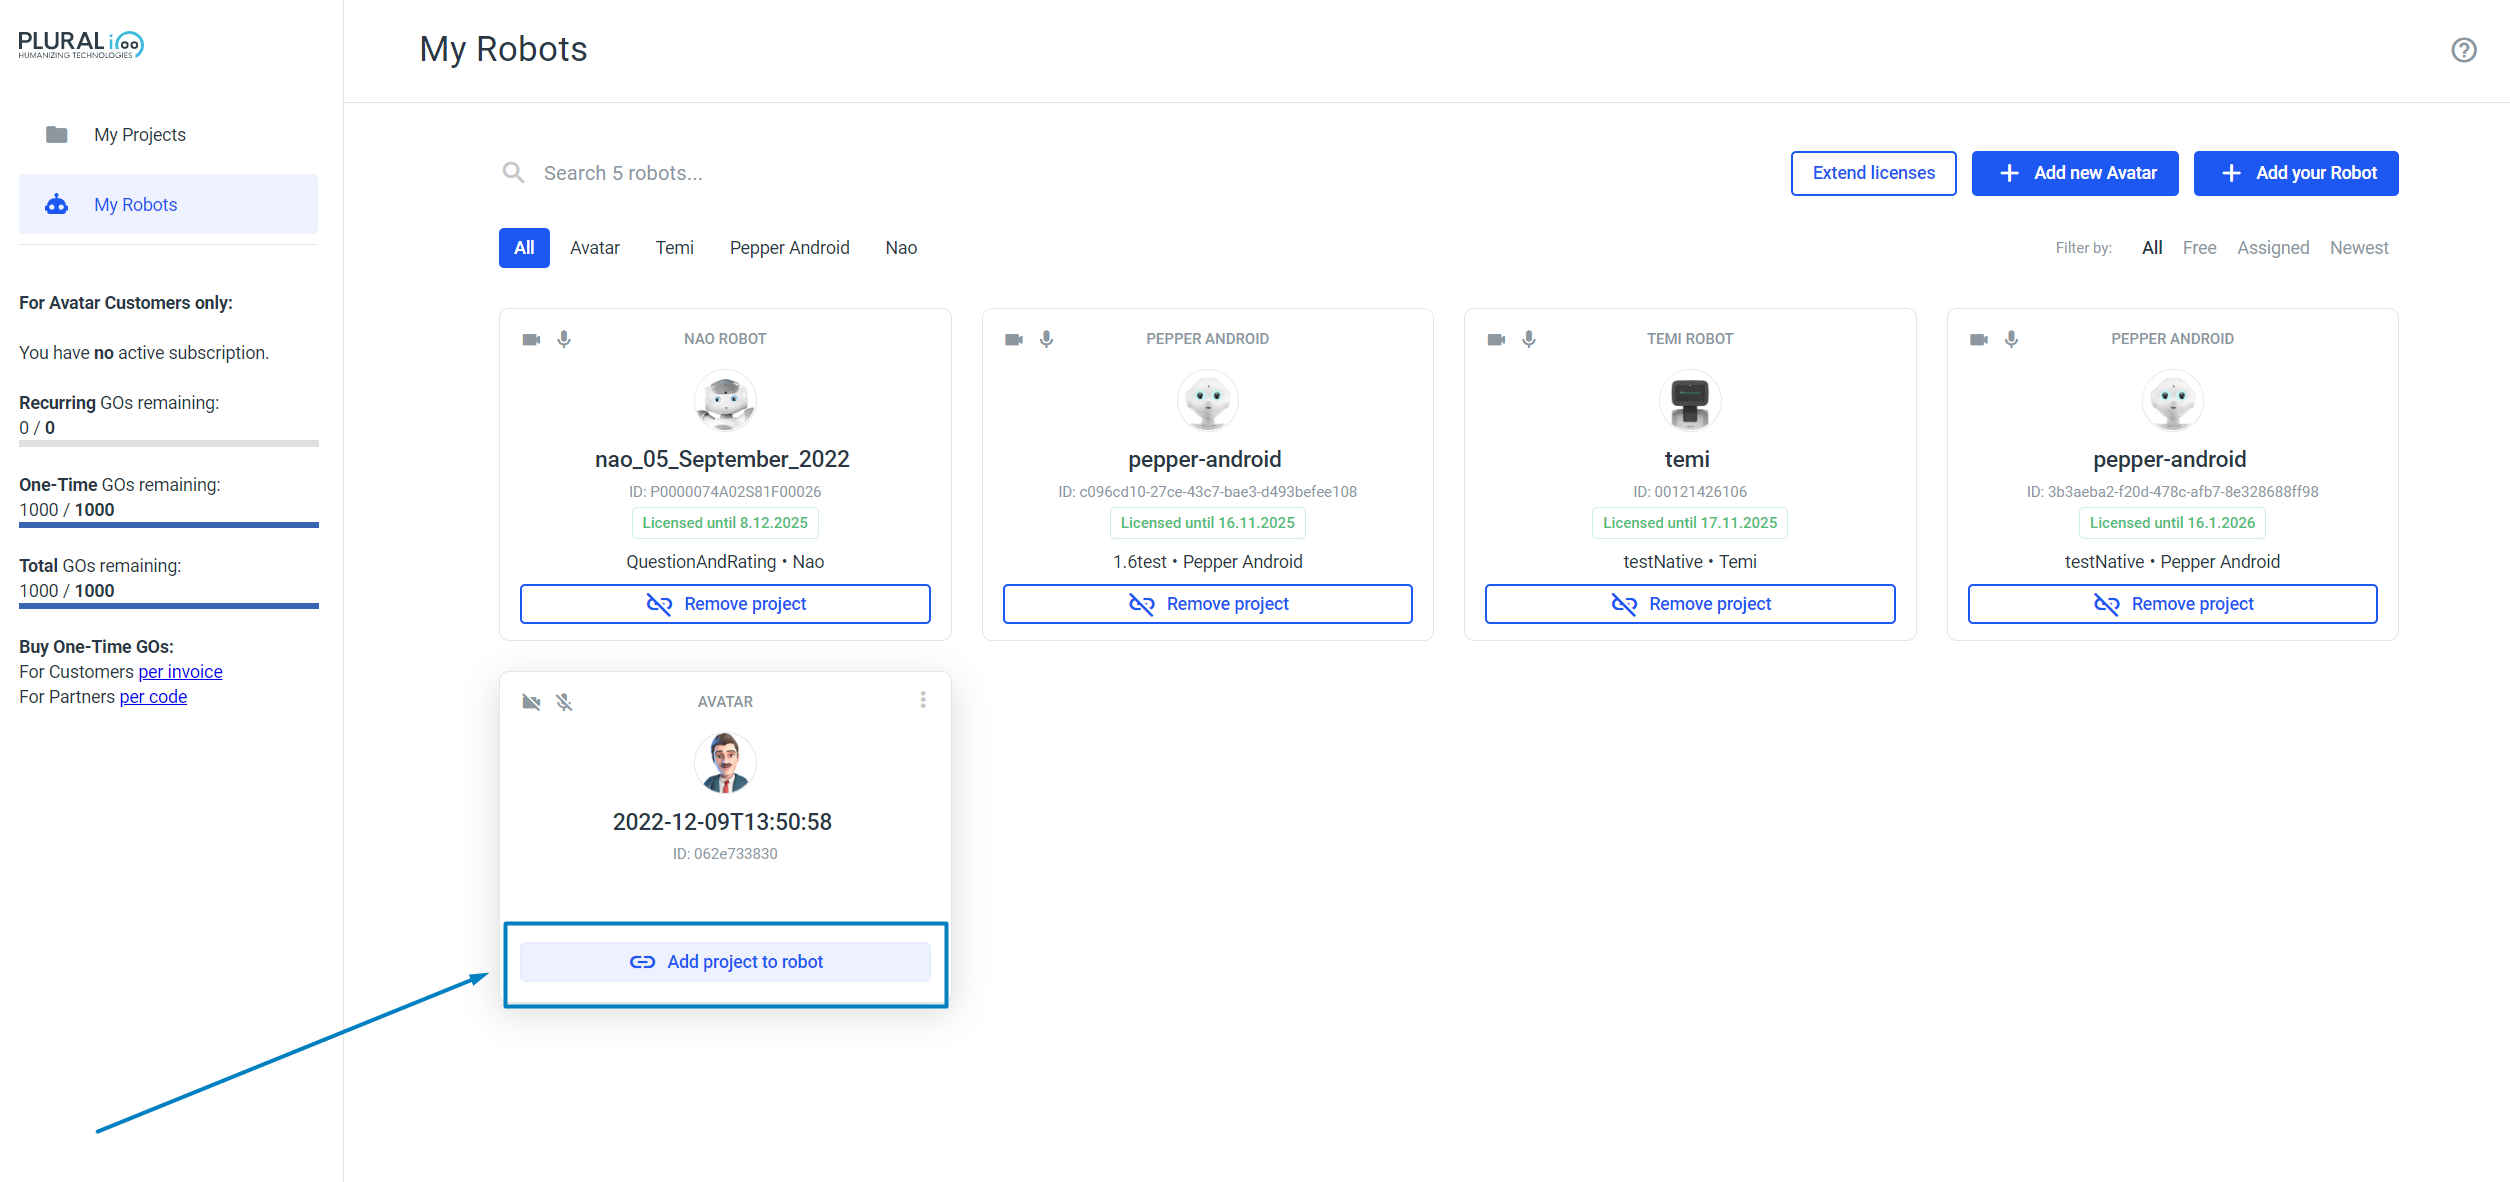The height and width of the screenshot is (1182, 2510).
Task: Open the per invoice link
Action: (x=180, y=672)
